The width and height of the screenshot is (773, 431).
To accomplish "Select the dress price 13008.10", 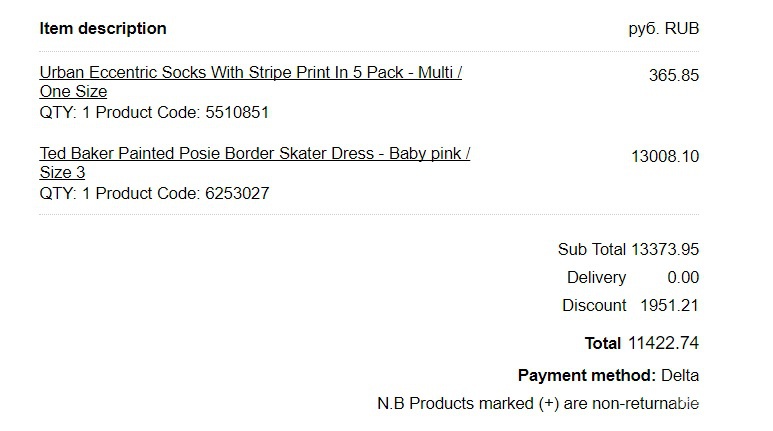I will pos(665,156).
